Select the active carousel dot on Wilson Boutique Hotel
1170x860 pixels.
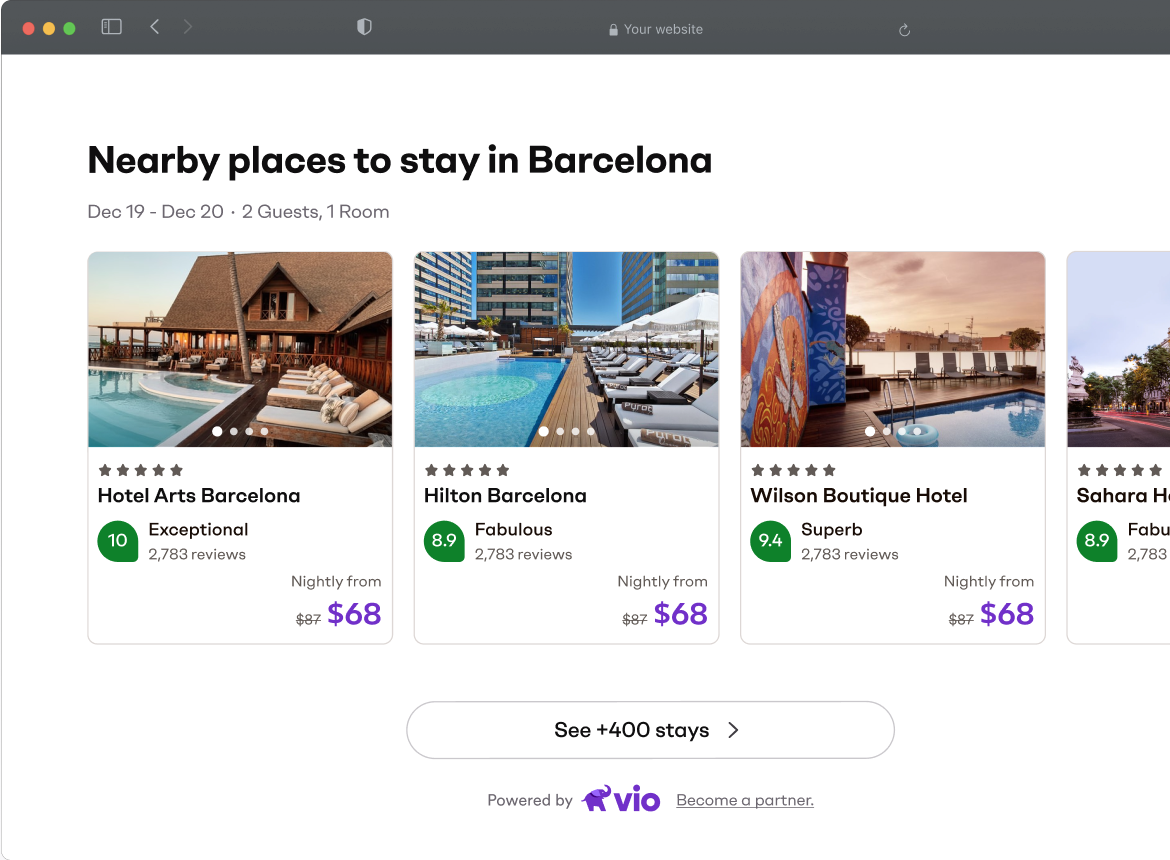tap(870, 431)
